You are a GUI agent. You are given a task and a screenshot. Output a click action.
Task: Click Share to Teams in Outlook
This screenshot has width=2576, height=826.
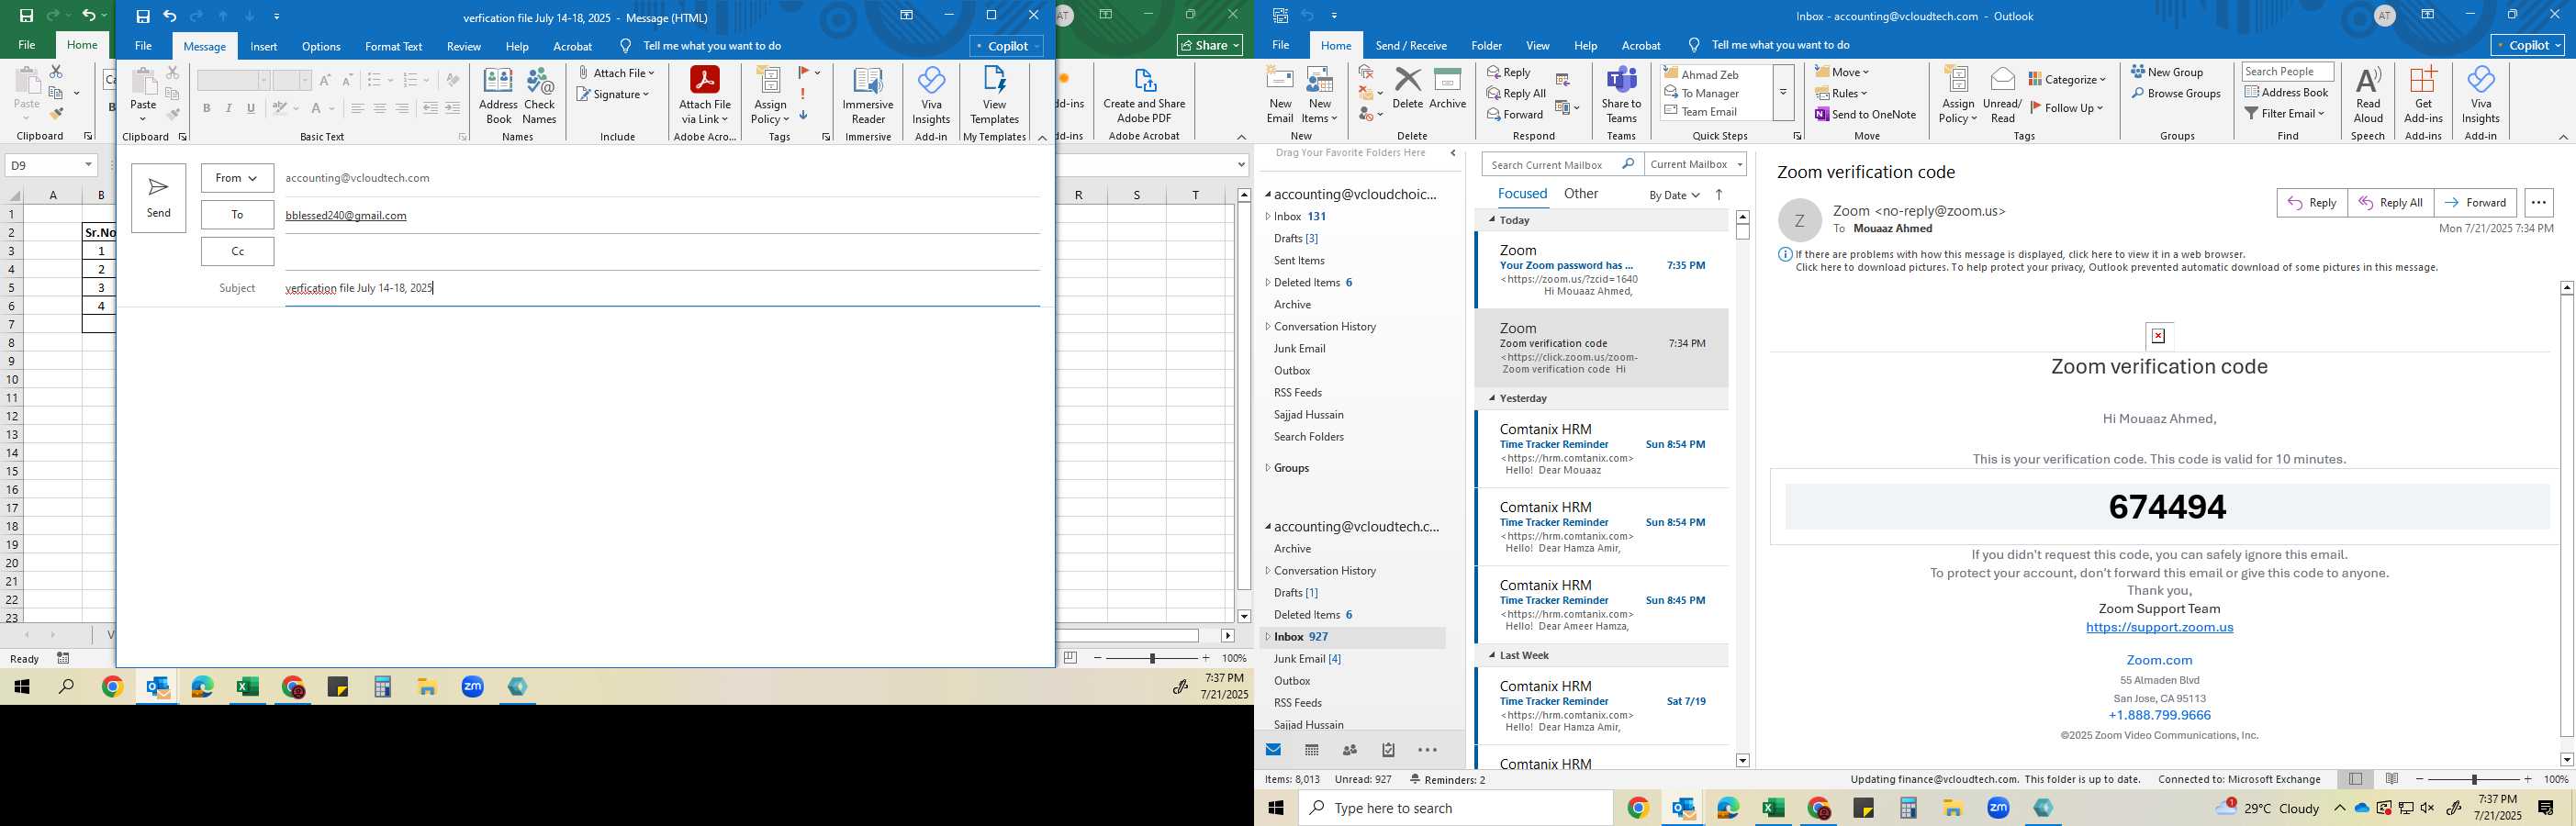point(1621,96)
